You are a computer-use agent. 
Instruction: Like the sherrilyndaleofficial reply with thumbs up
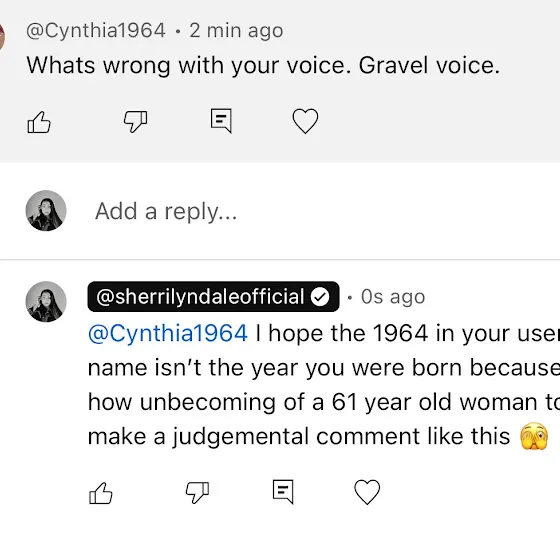point(101,493)
